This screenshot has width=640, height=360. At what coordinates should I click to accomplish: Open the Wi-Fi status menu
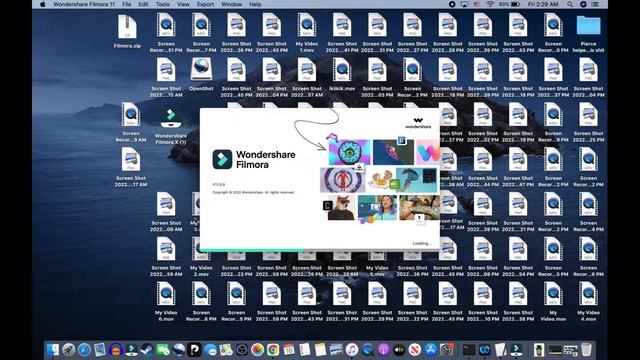pyautogui.click(x=490, y=4)
